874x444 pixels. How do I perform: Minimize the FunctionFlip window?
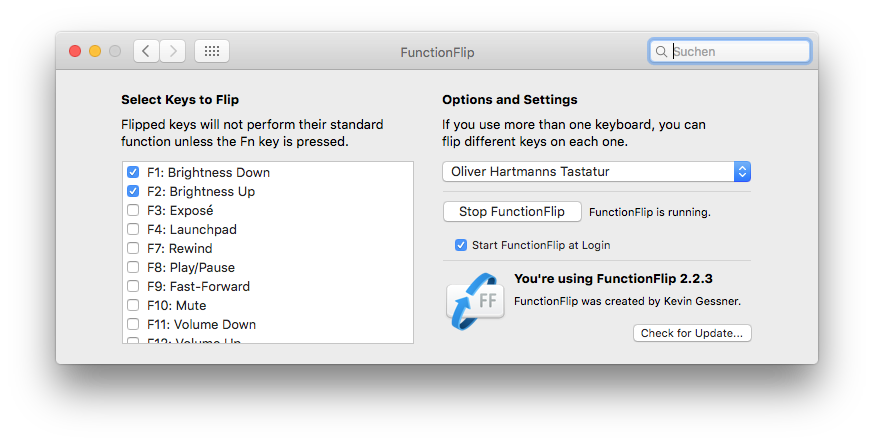click(x=95, y=51)
